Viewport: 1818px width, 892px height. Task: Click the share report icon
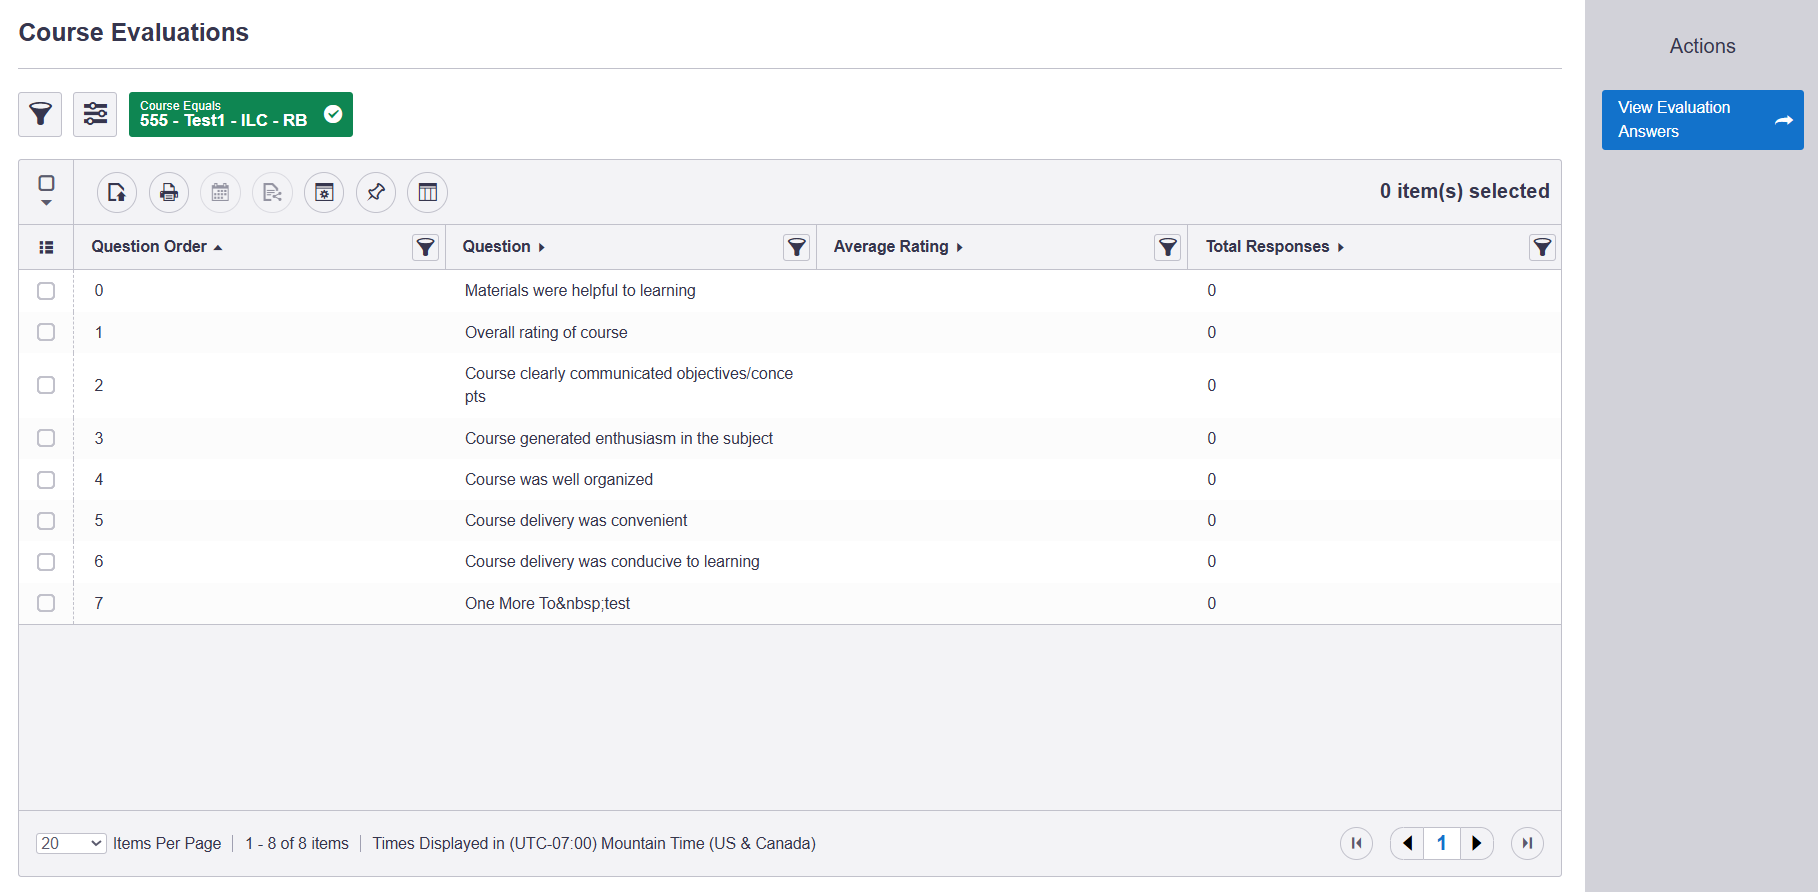click(x=272, y=192)
